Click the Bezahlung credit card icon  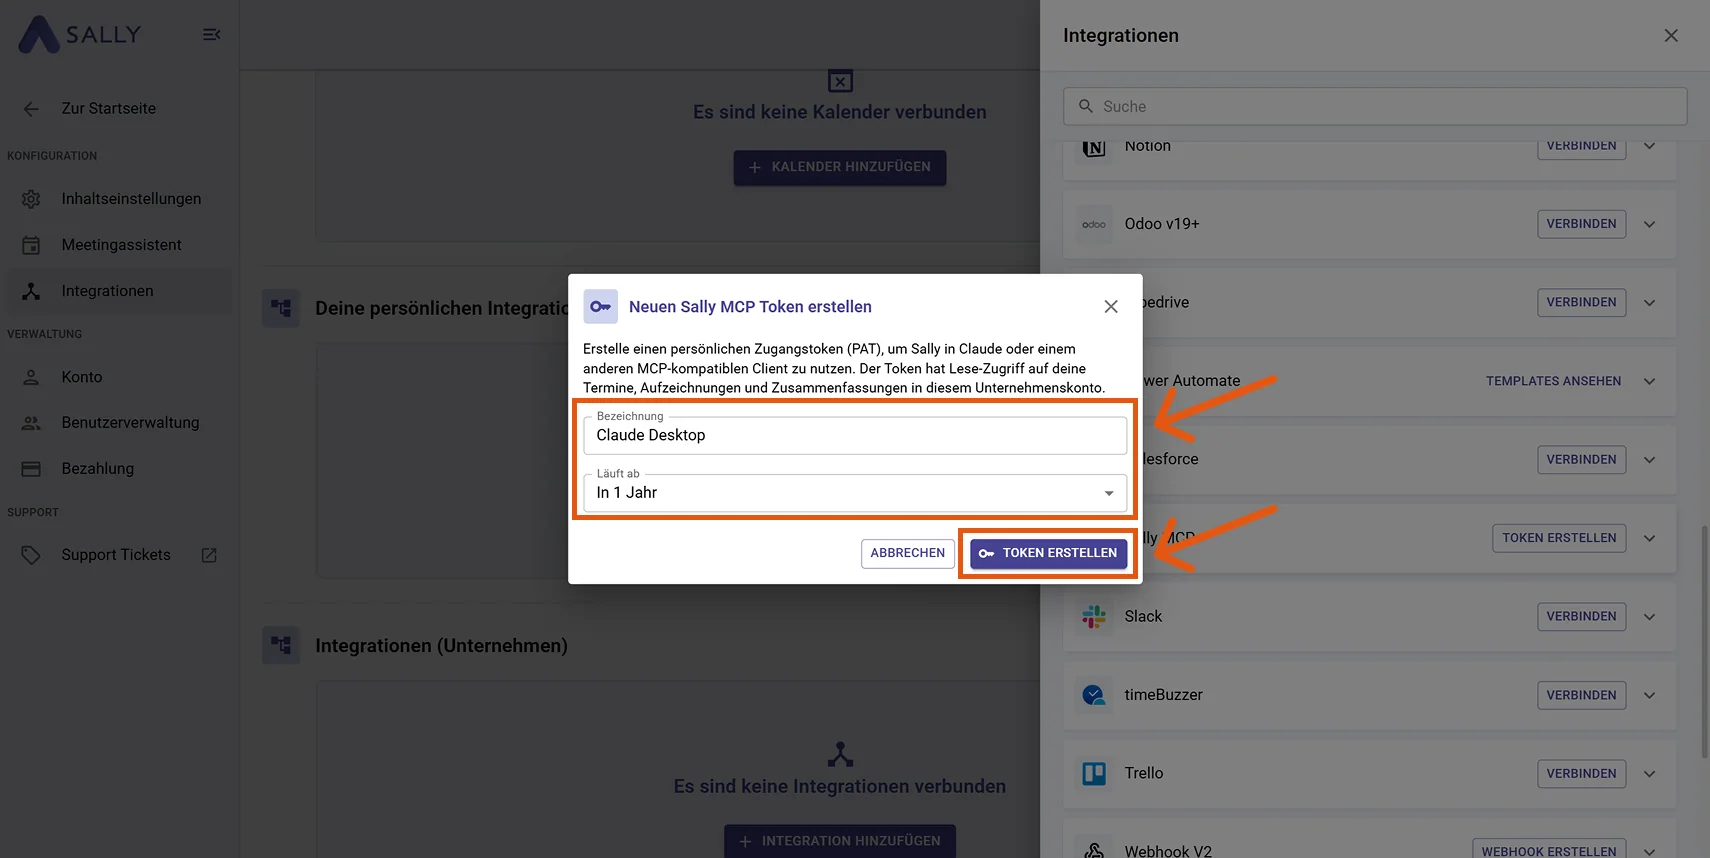pyautogui.click(x=31, y=469)
